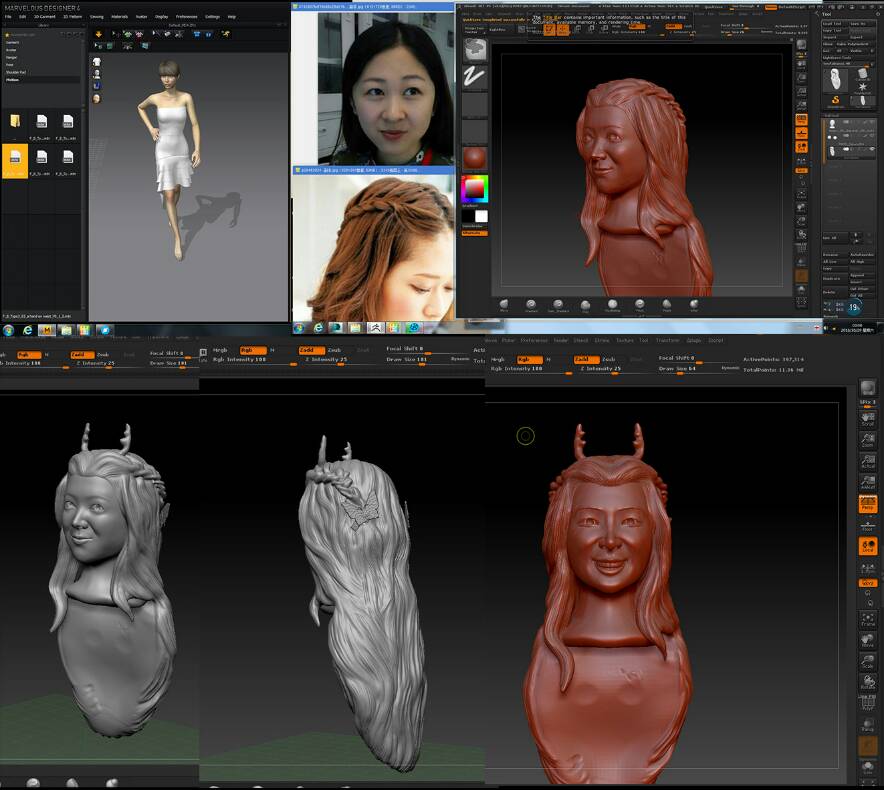
Task: Open the stroke type thumbnail in ZBrush's left shelf
Action: (x=475, y=79)
